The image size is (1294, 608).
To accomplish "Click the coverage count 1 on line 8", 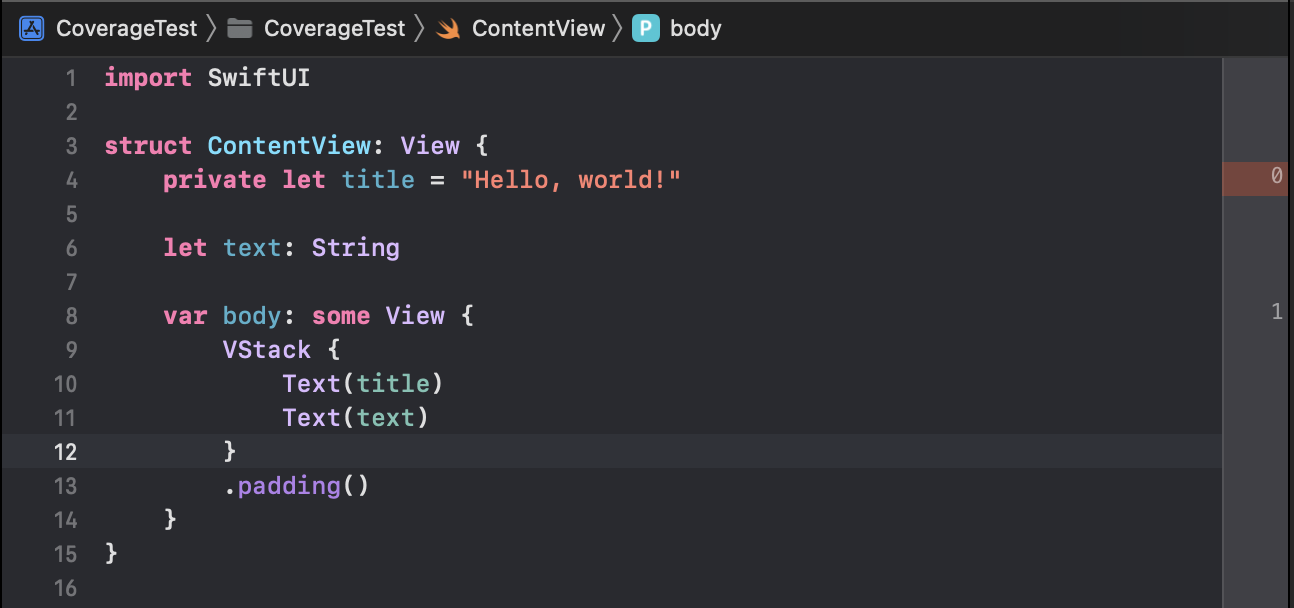I will 1276,312.
